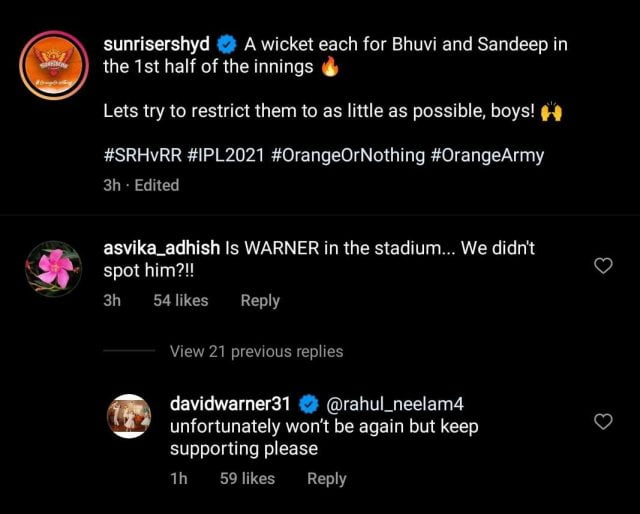View the 54 likes list
This screenshot has width=640, height=514.
[x=181, y=300]
